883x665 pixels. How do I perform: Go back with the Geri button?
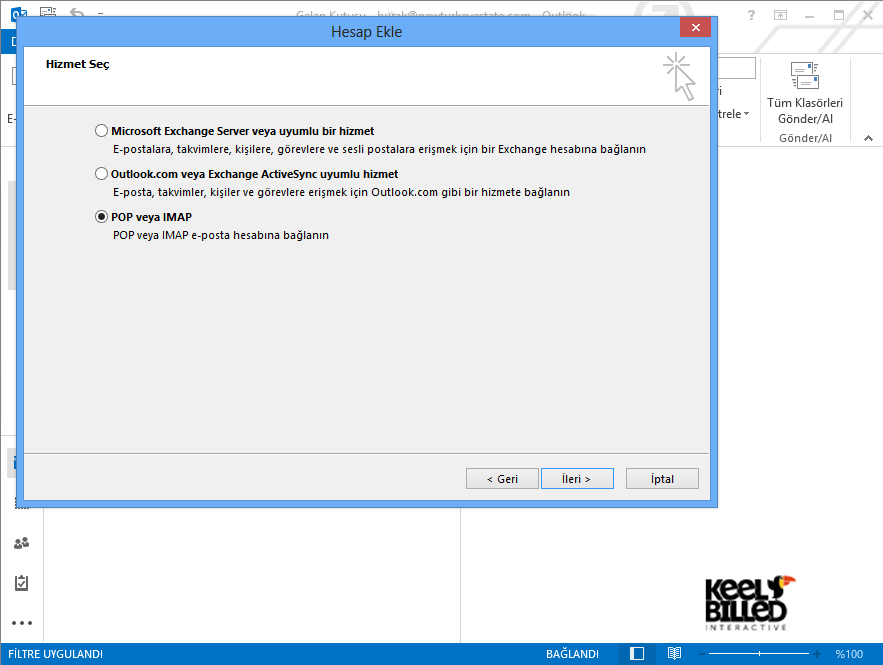pos(502,479)
